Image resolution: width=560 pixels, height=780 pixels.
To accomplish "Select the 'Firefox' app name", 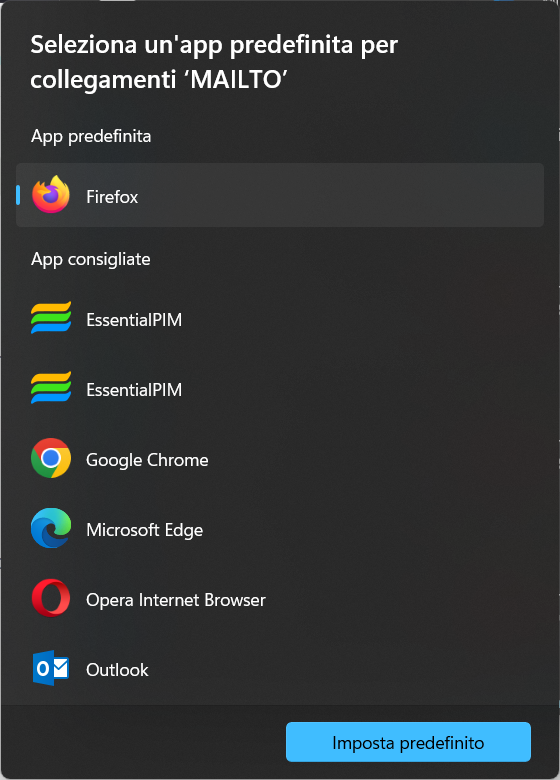I will 112,196.
